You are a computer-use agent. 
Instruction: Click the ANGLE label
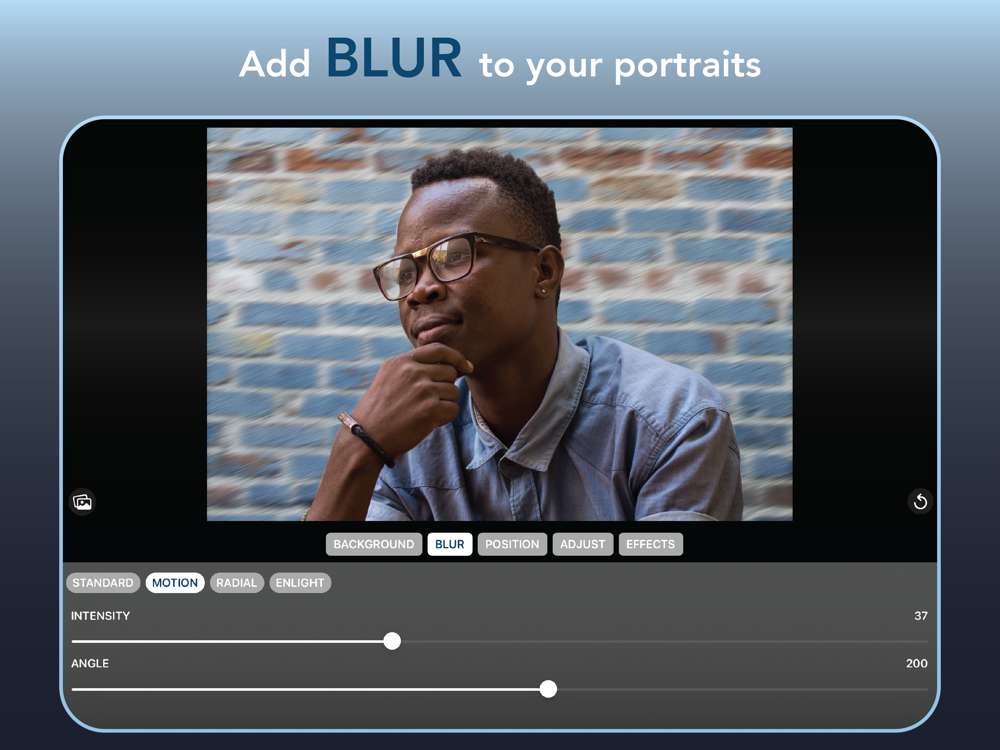(x=90, y=663)
